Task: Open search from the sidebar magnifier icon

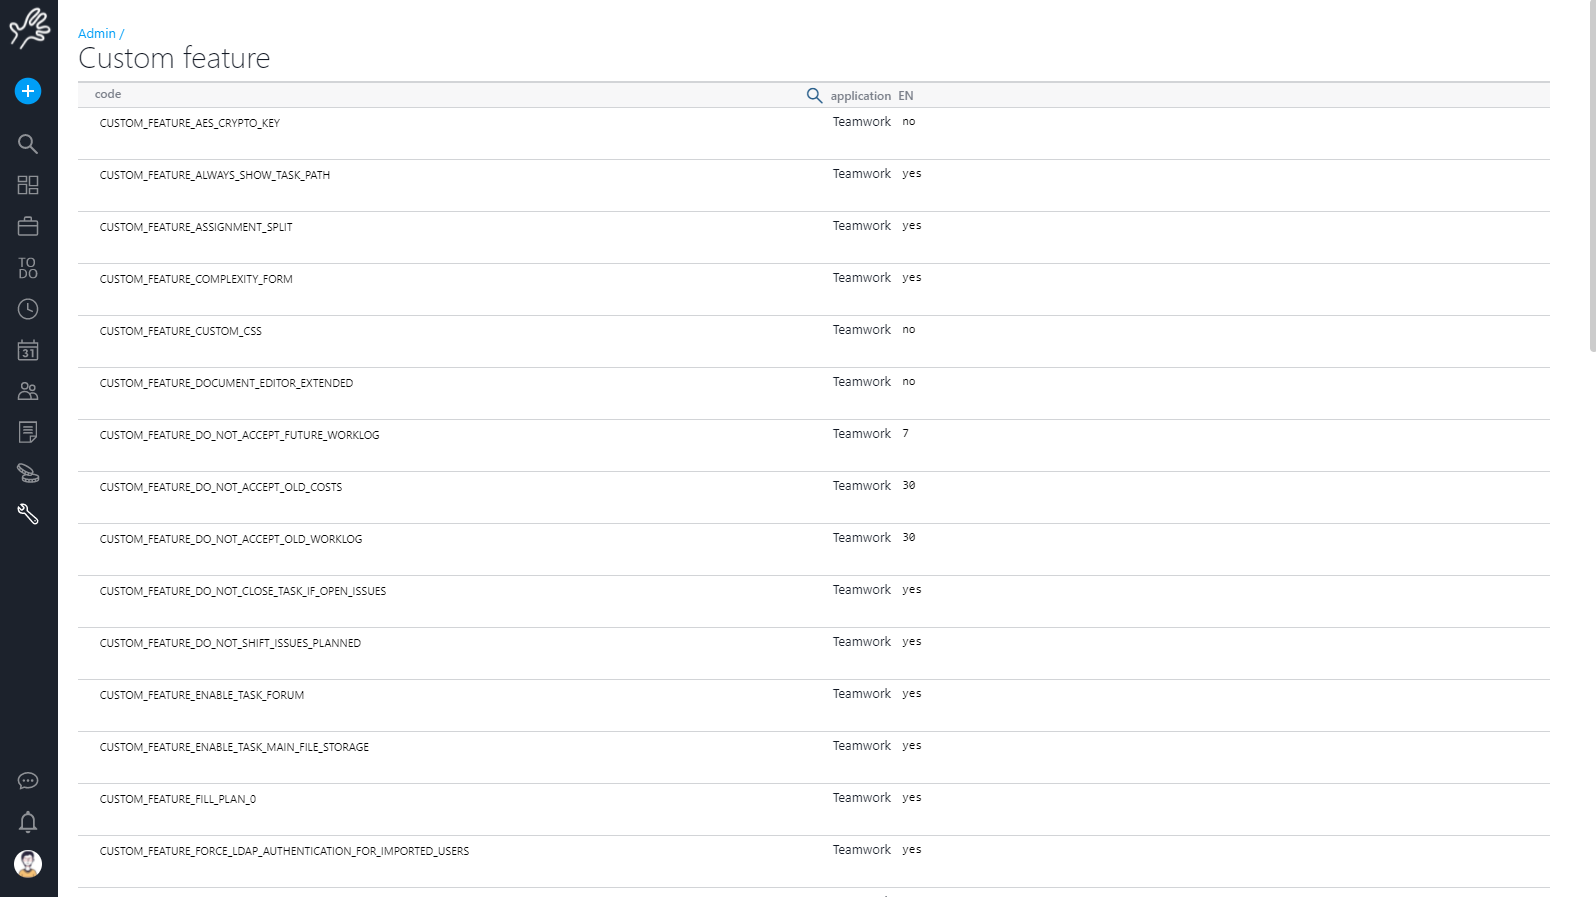Action: coord(28,144)
